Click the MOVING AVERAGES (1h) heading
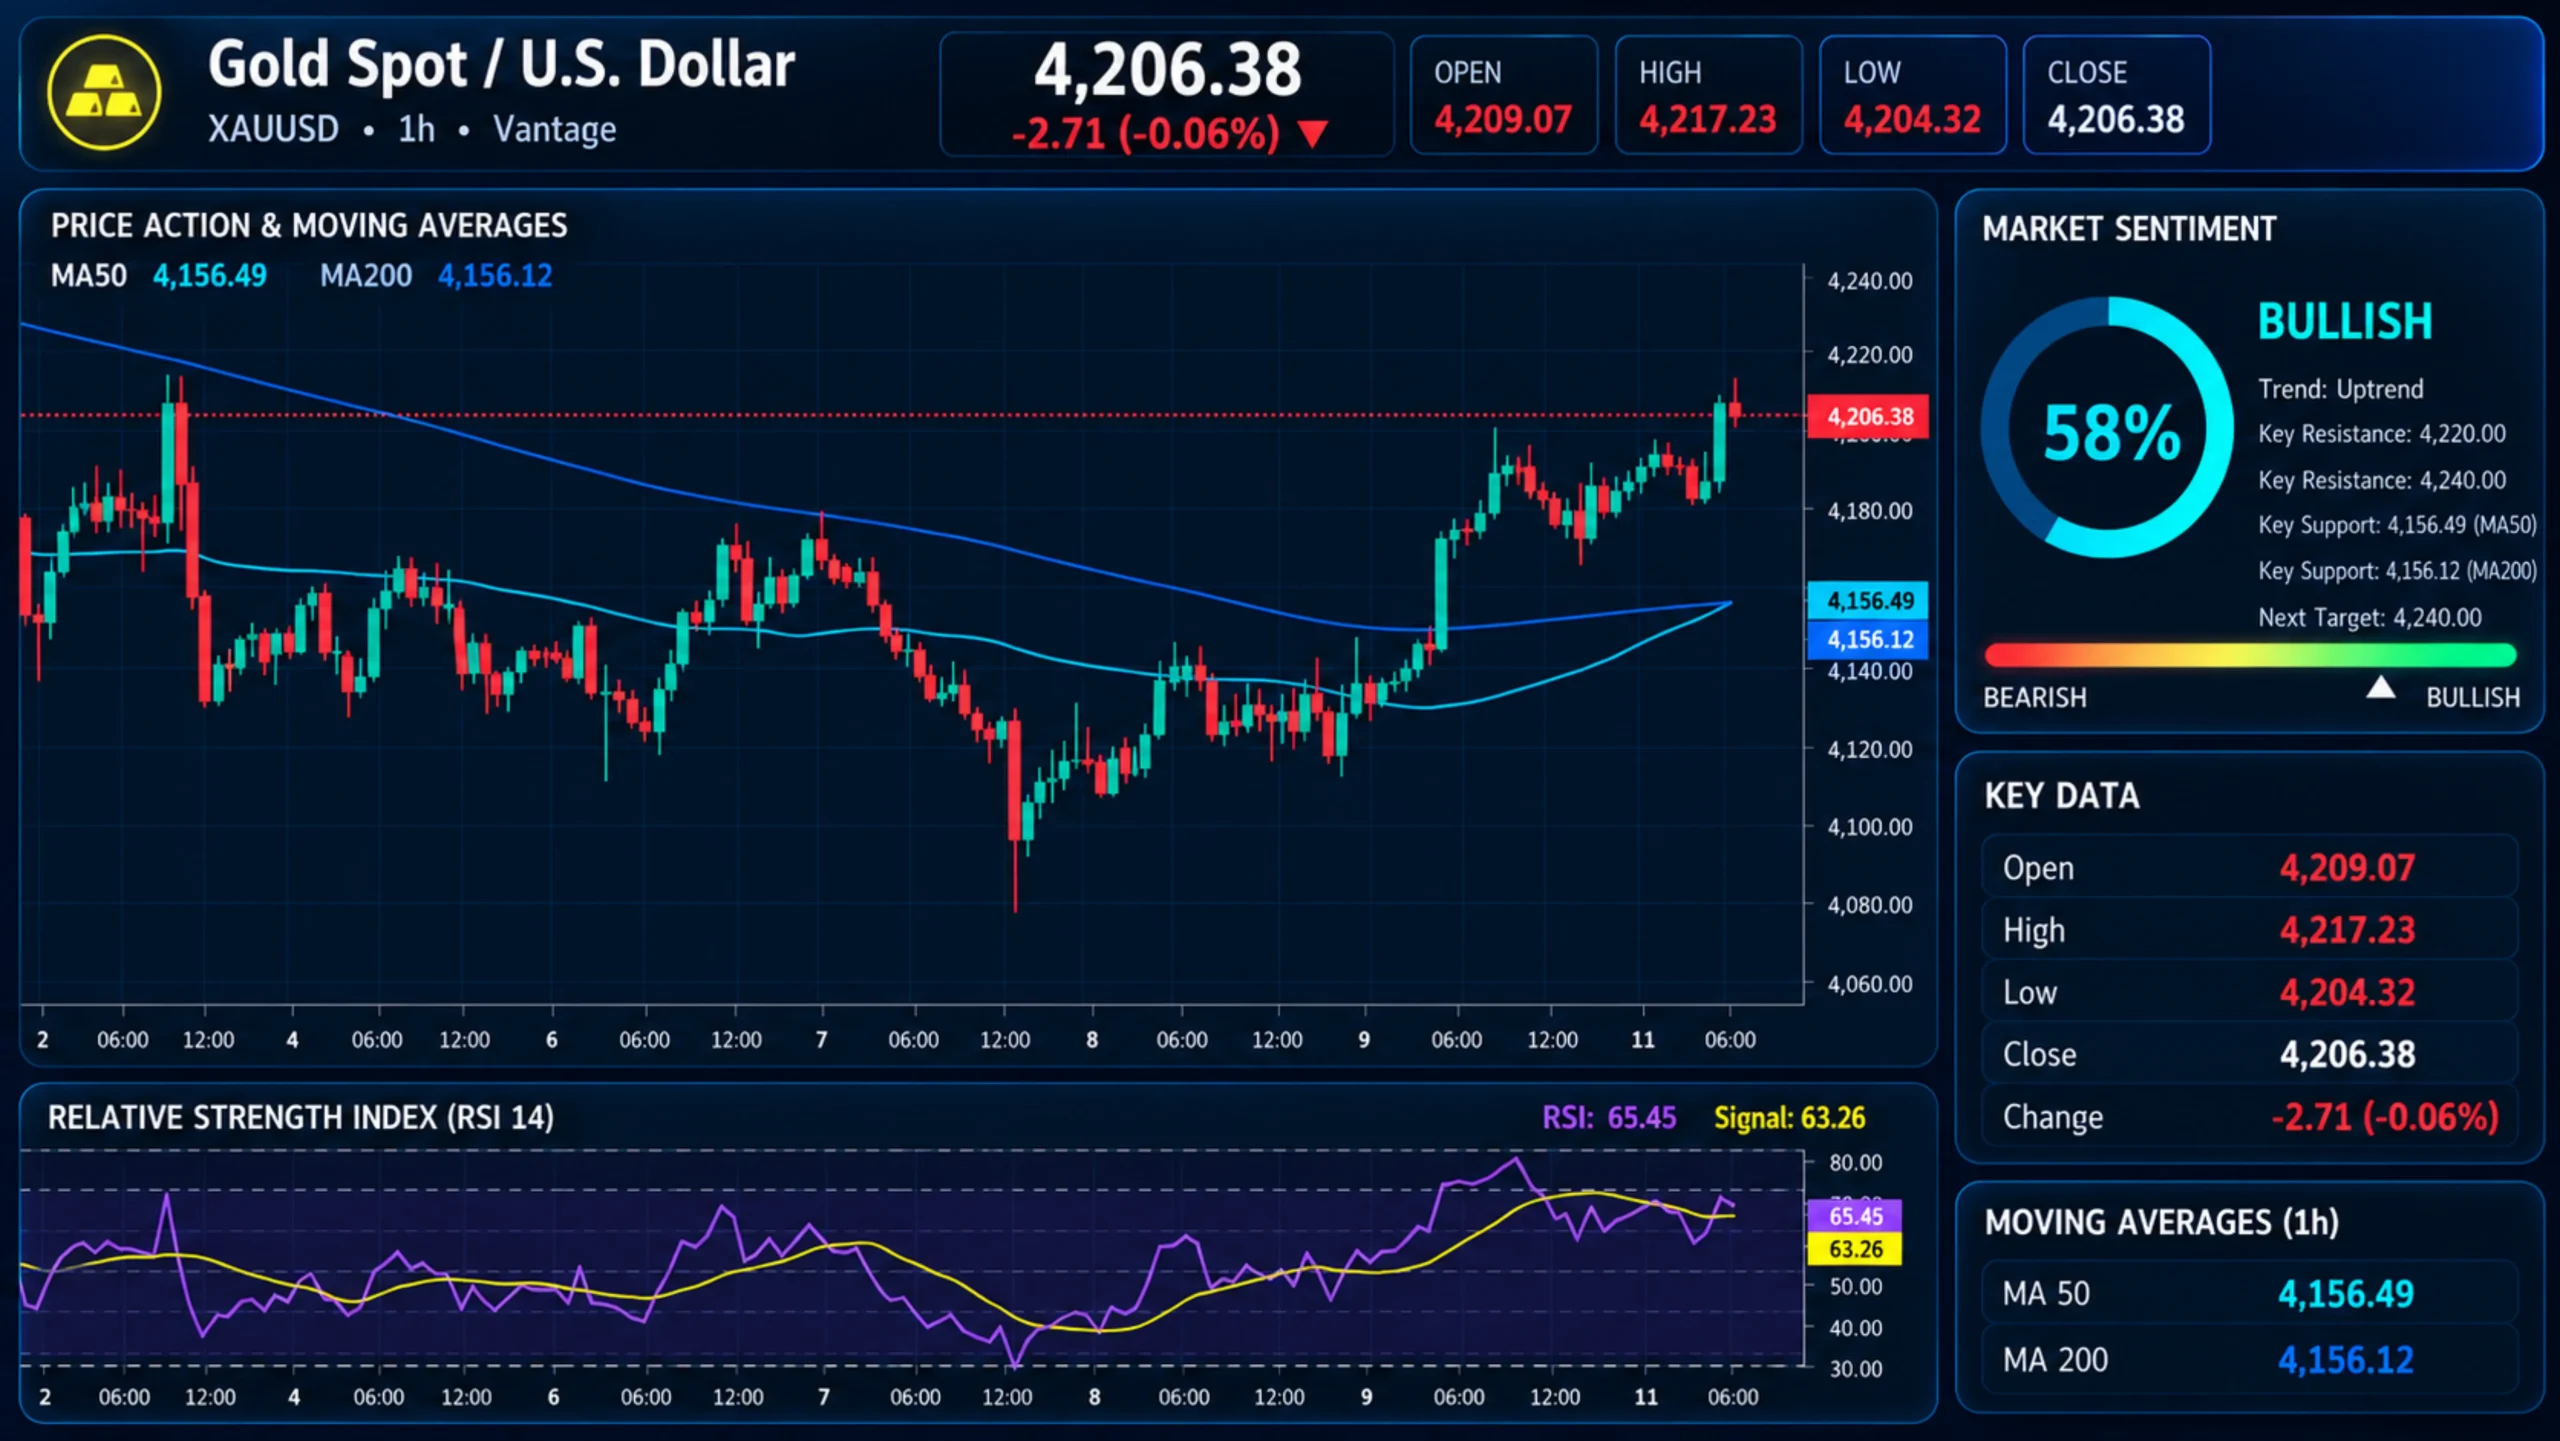2560x1441 pixels. click(2161, 1222)
